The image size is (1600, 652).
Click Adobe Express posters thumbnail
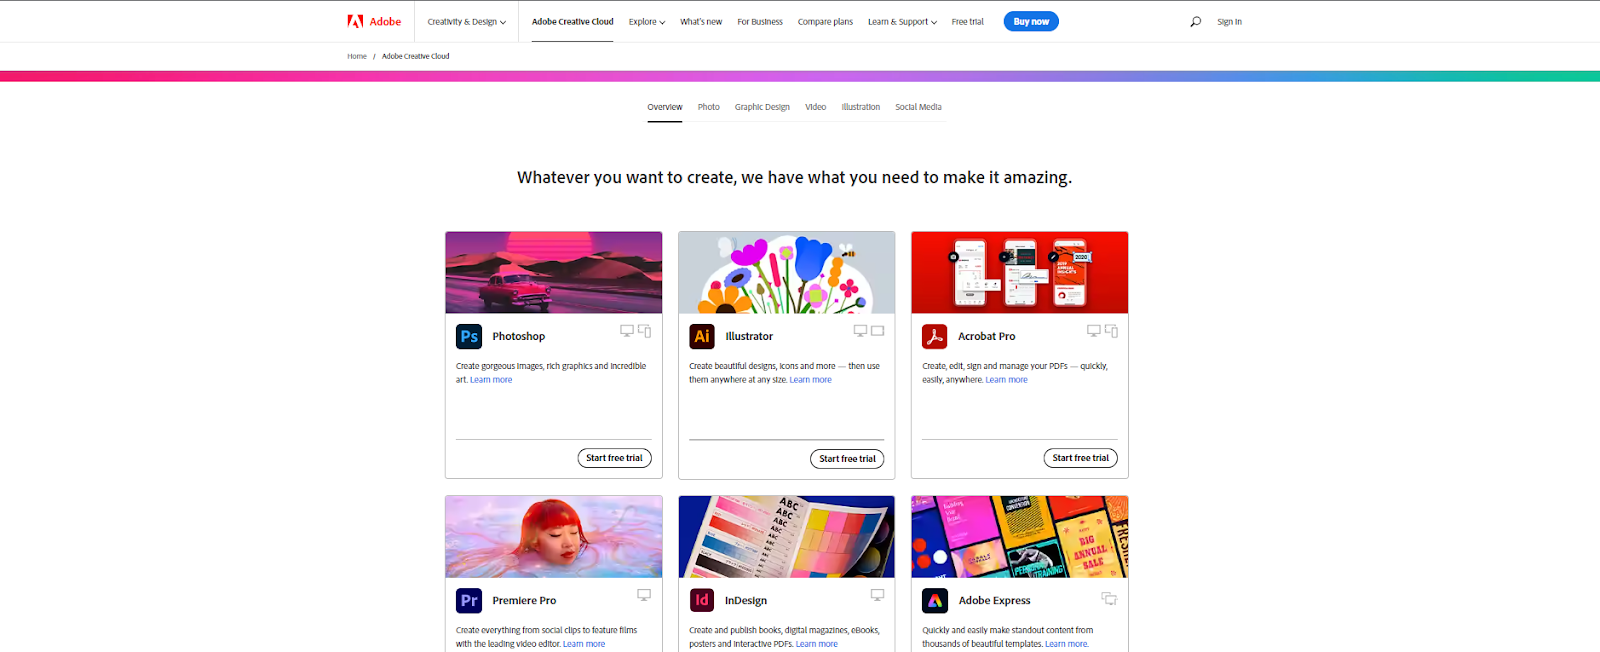1020,537
